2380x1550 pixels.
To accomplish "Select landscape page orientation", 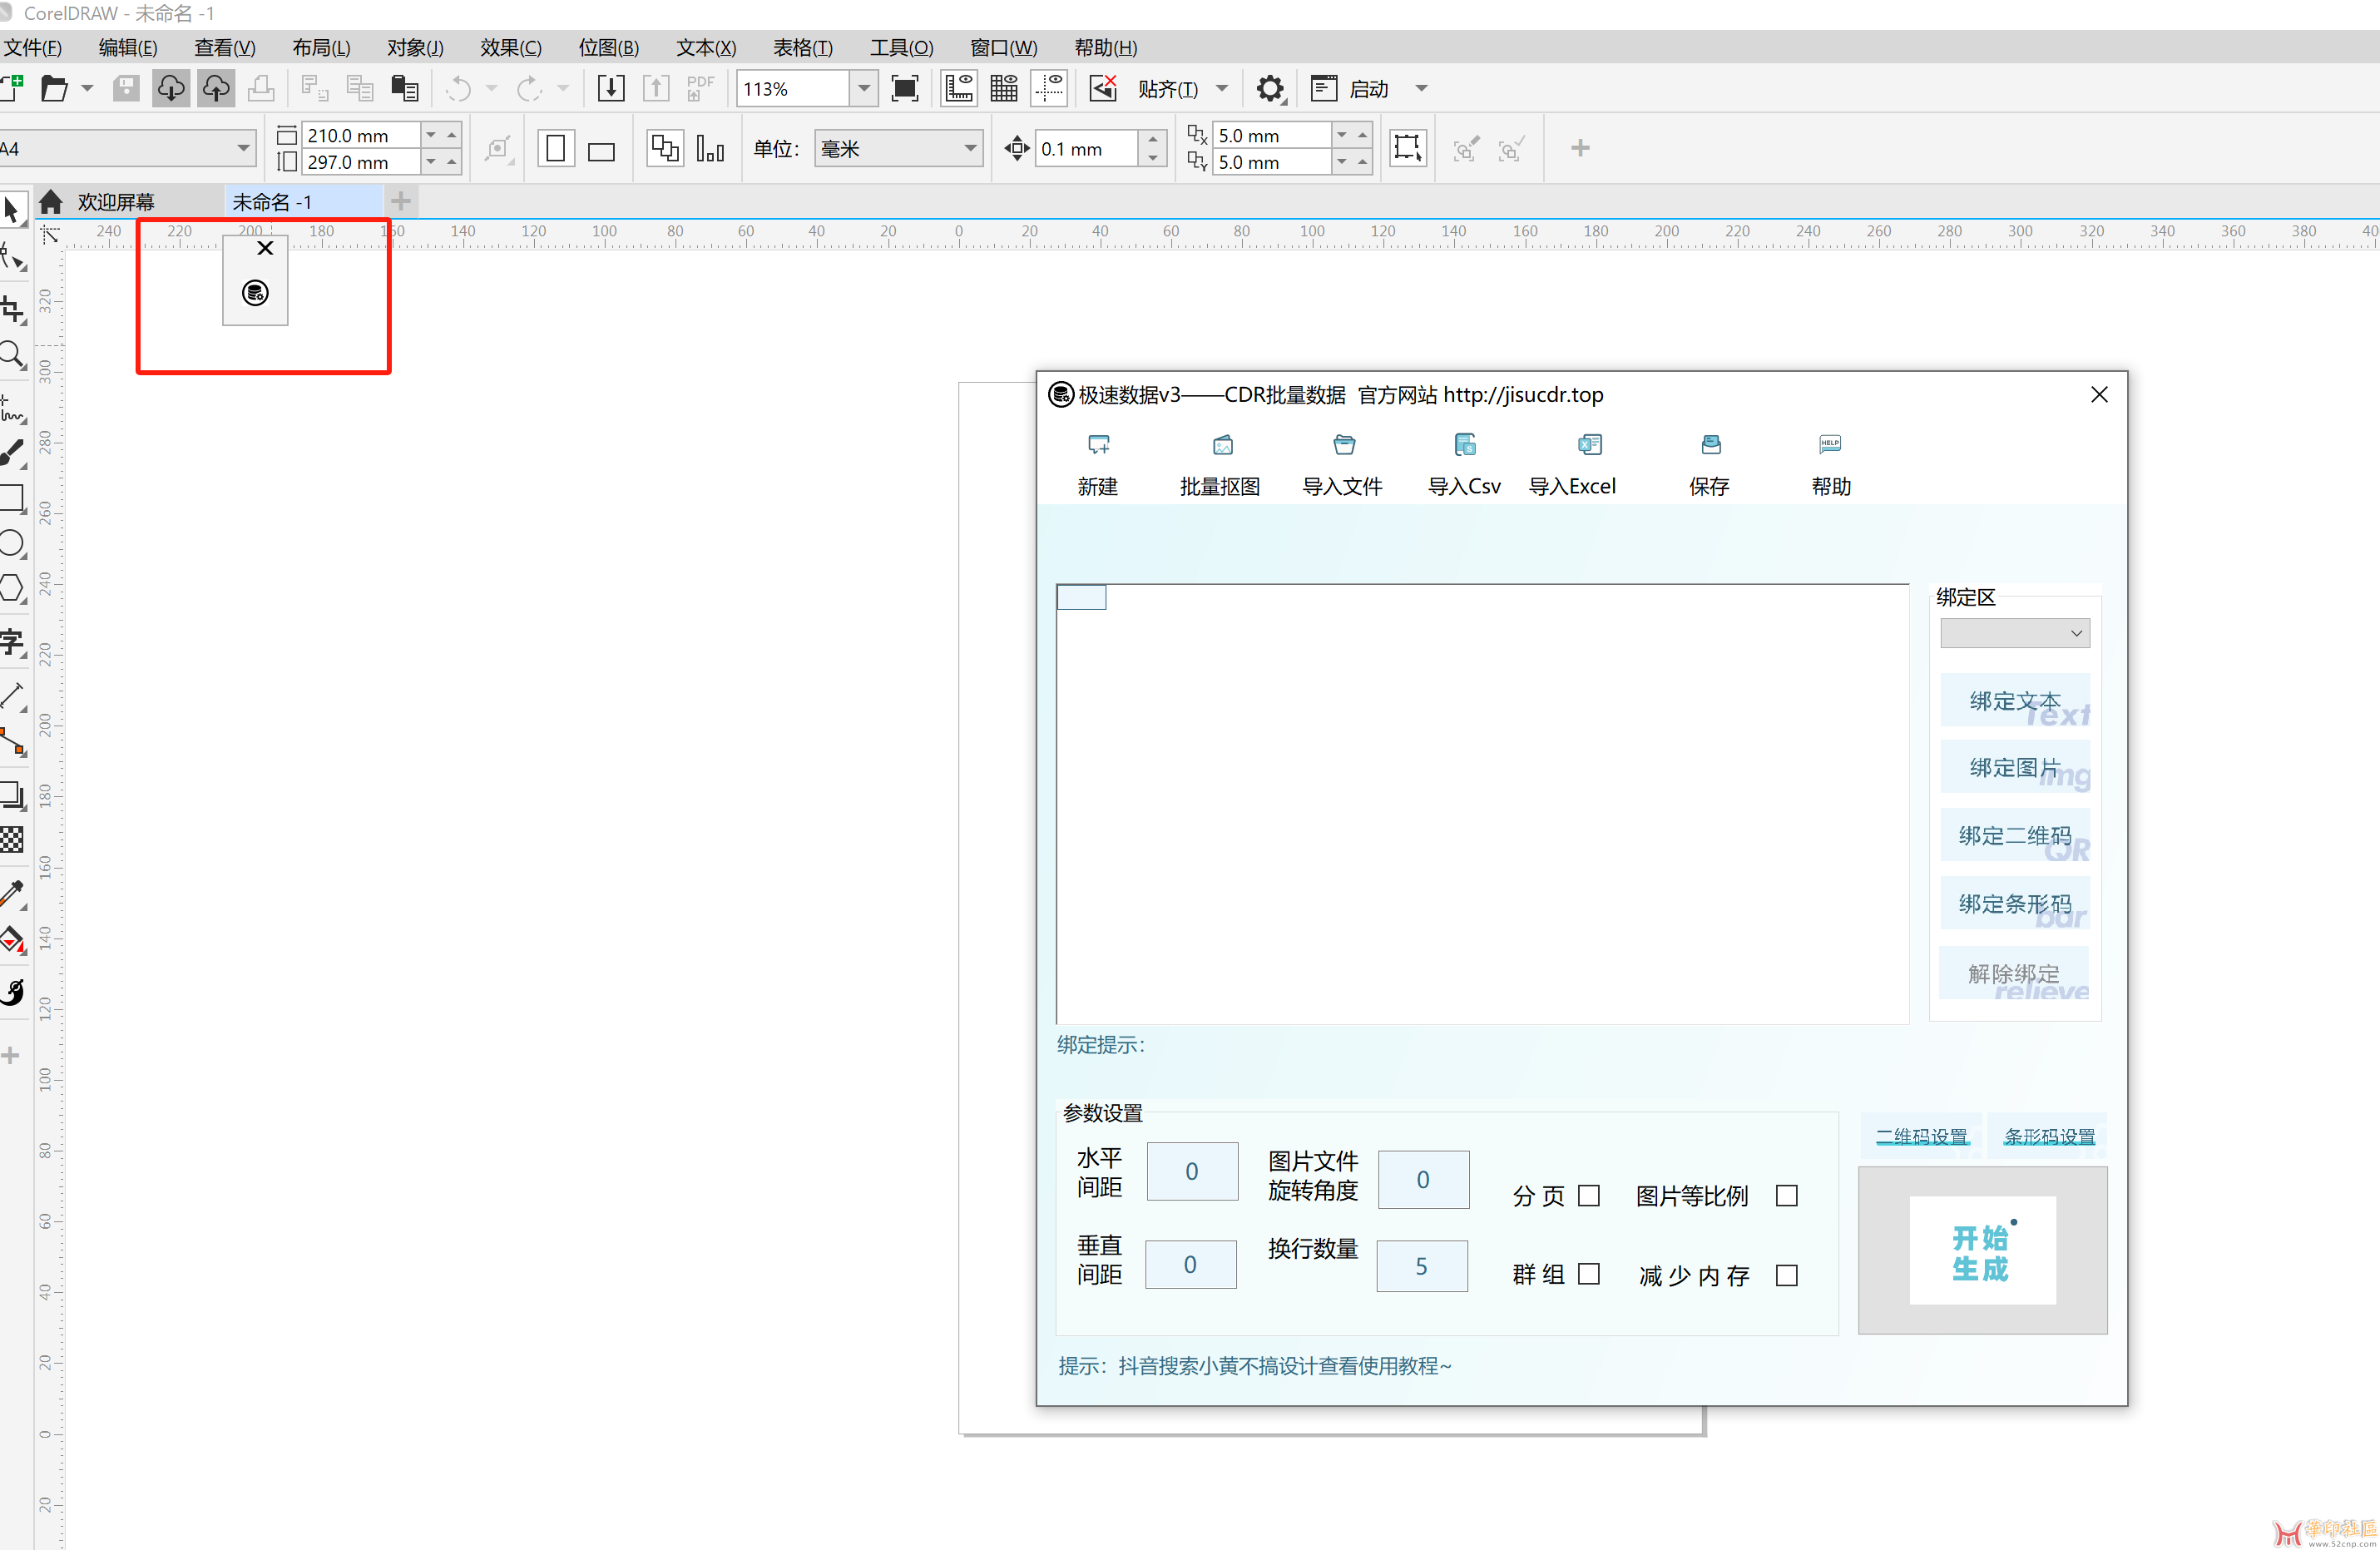I will (601, 150).
